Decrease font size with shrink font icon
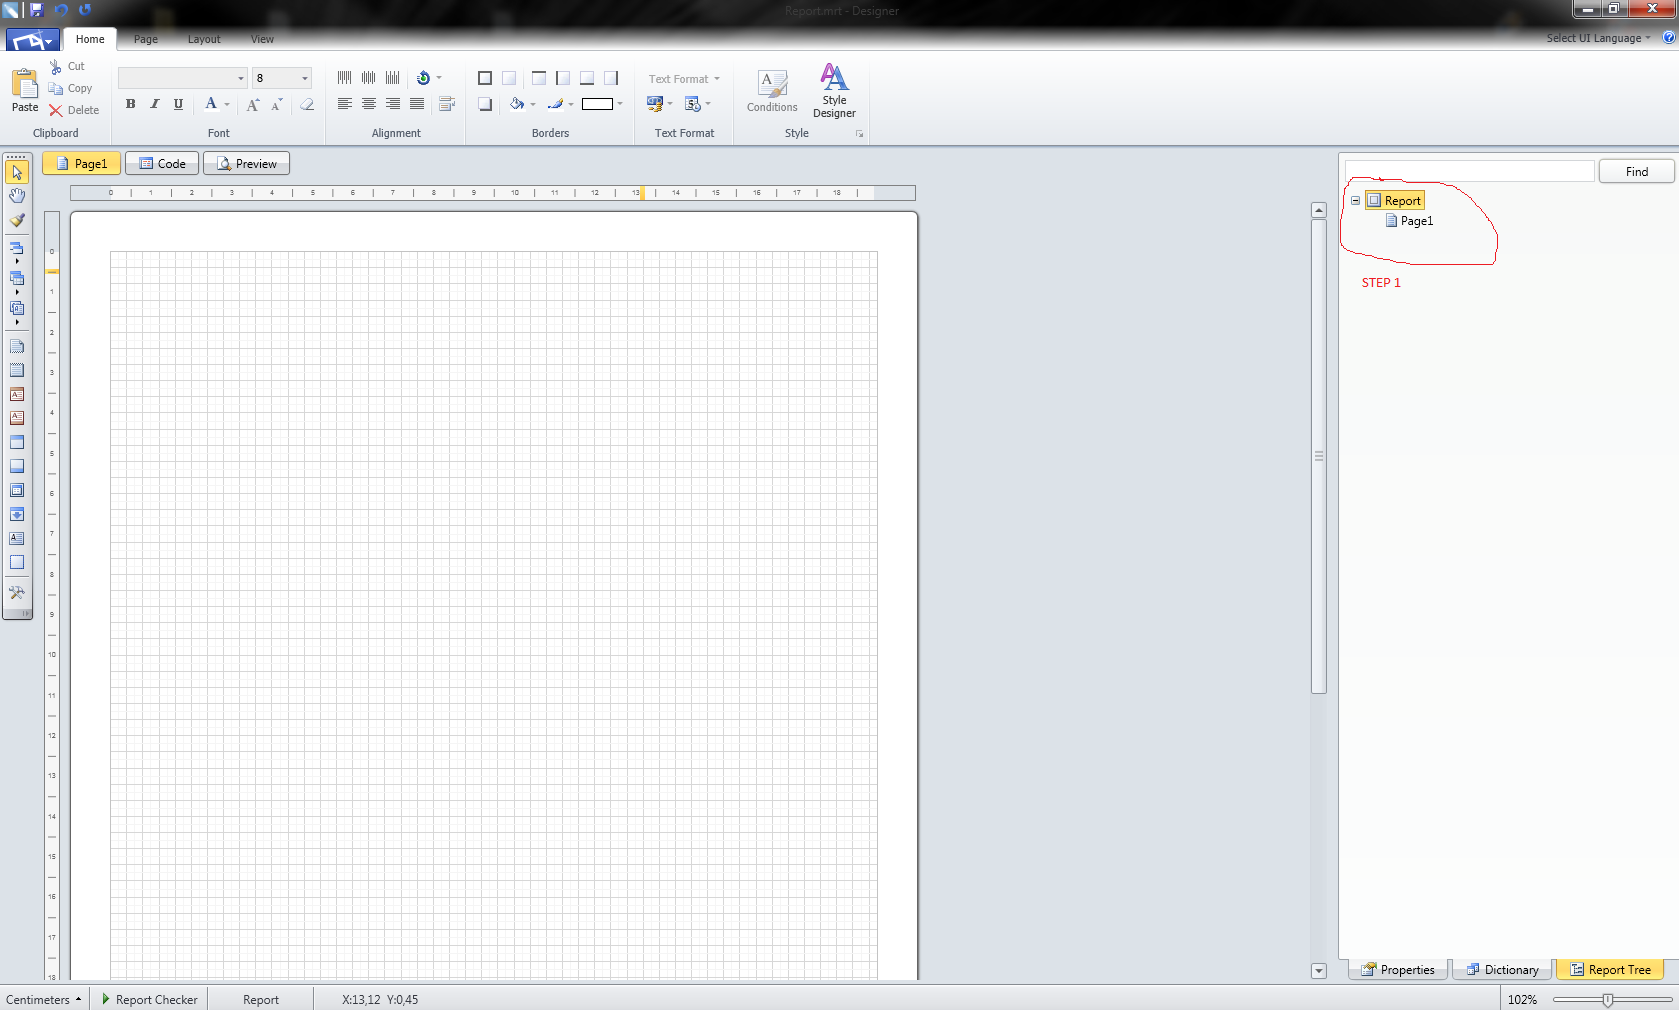The image size is (1679, 1010). (x=277, y=104)
